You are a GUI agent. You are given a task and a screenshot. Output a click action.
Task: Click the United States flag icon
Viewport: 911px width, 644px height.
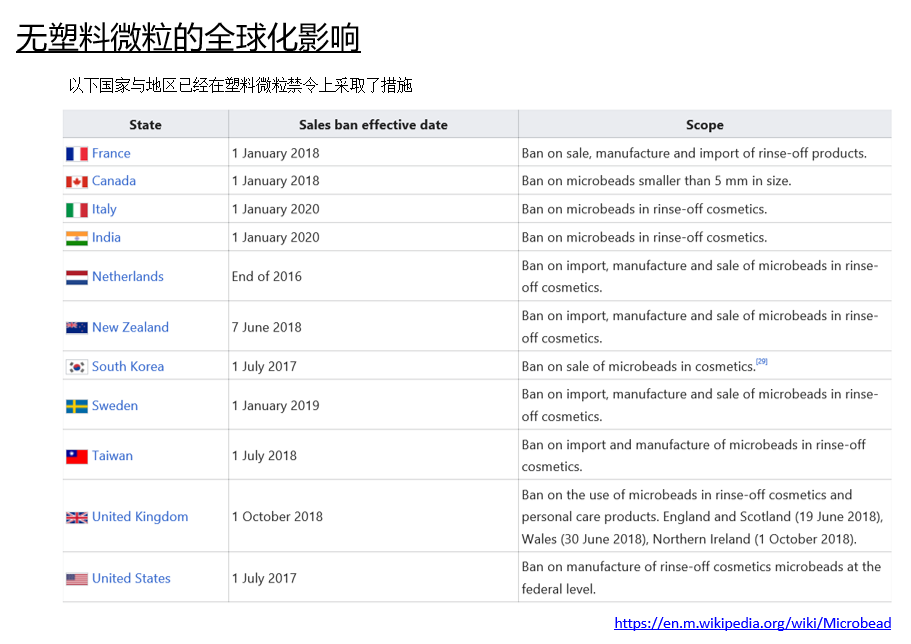click(x=76, y=579)
